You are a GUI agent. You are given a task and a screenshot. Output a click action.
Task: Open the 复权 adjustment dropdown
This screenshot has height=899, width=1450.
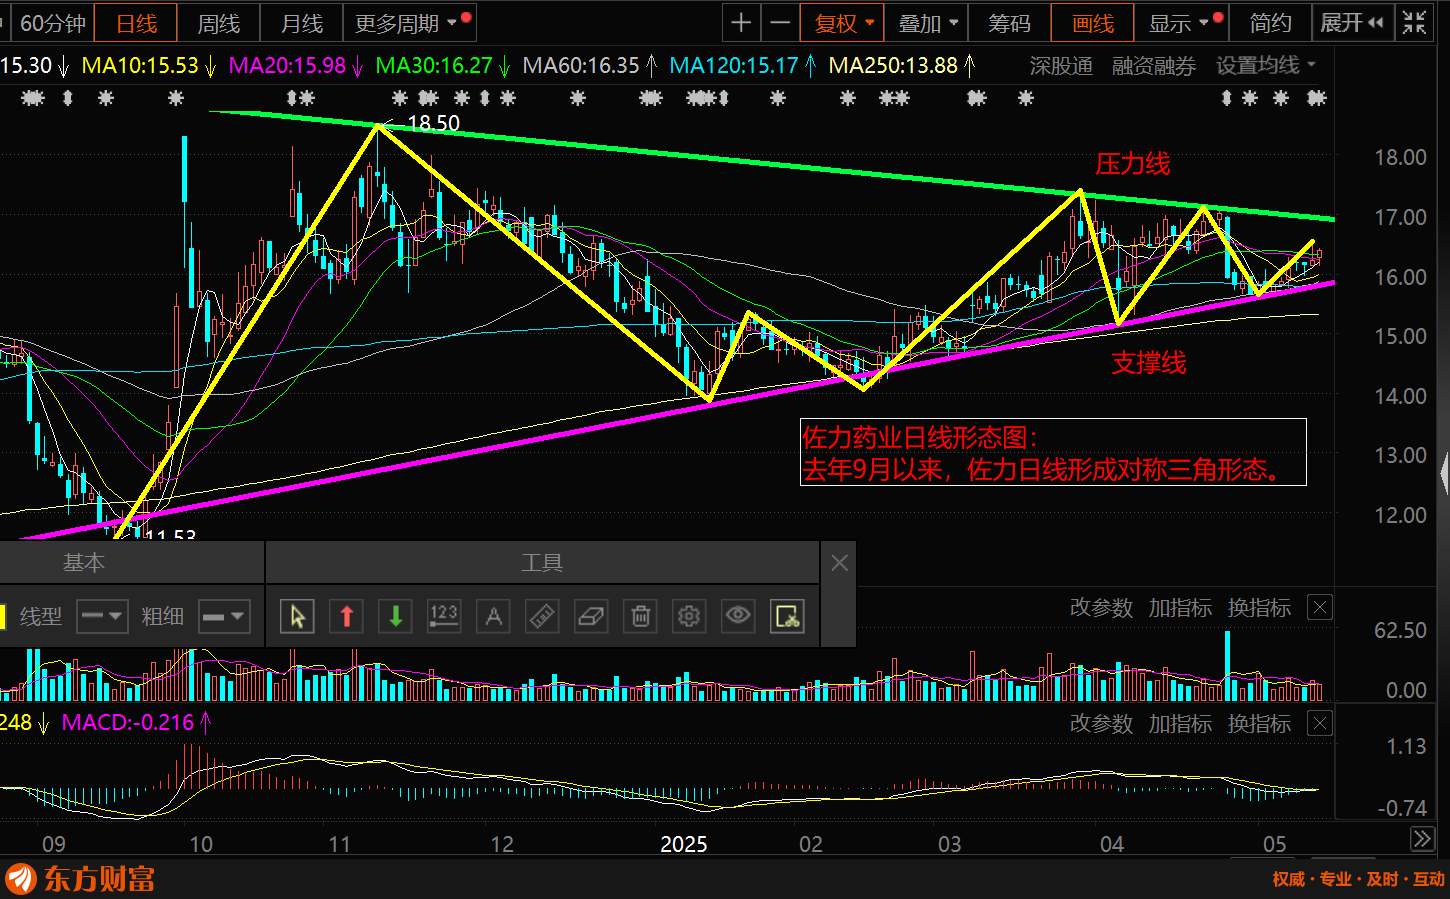click(x=843, y=22)
